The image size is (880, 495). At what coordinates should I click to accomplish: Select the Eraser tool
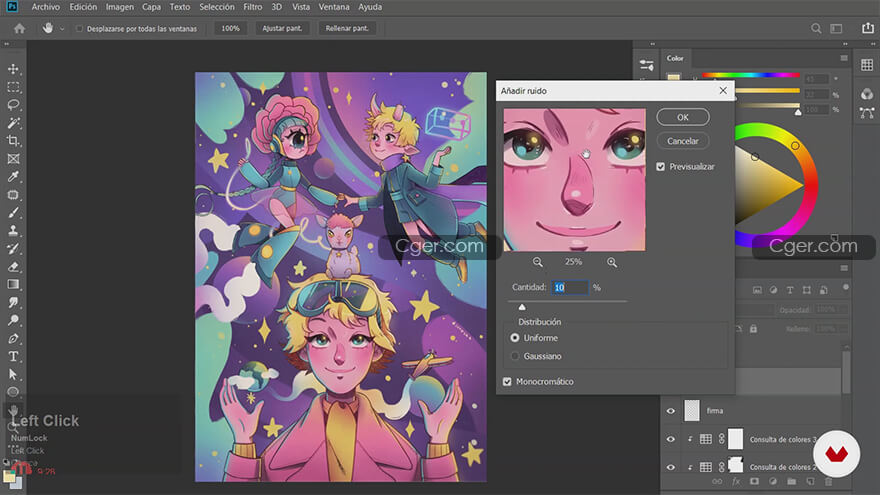tap(13, 267)
